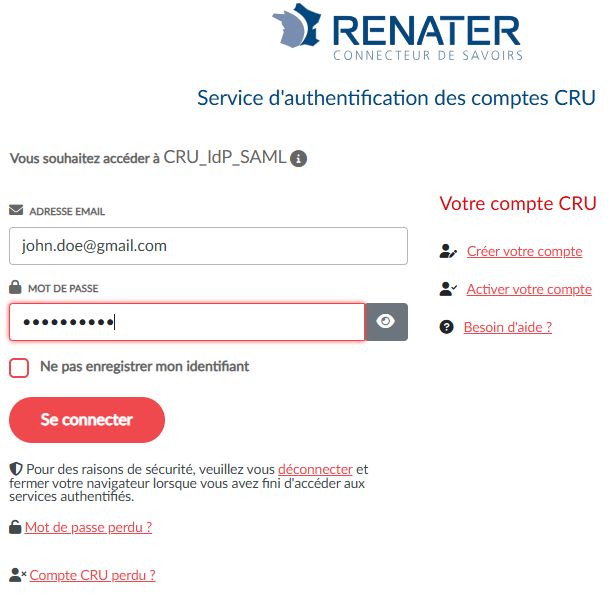Follow the déconnecter link
This screenshot has width=609, height=602.
315,469
